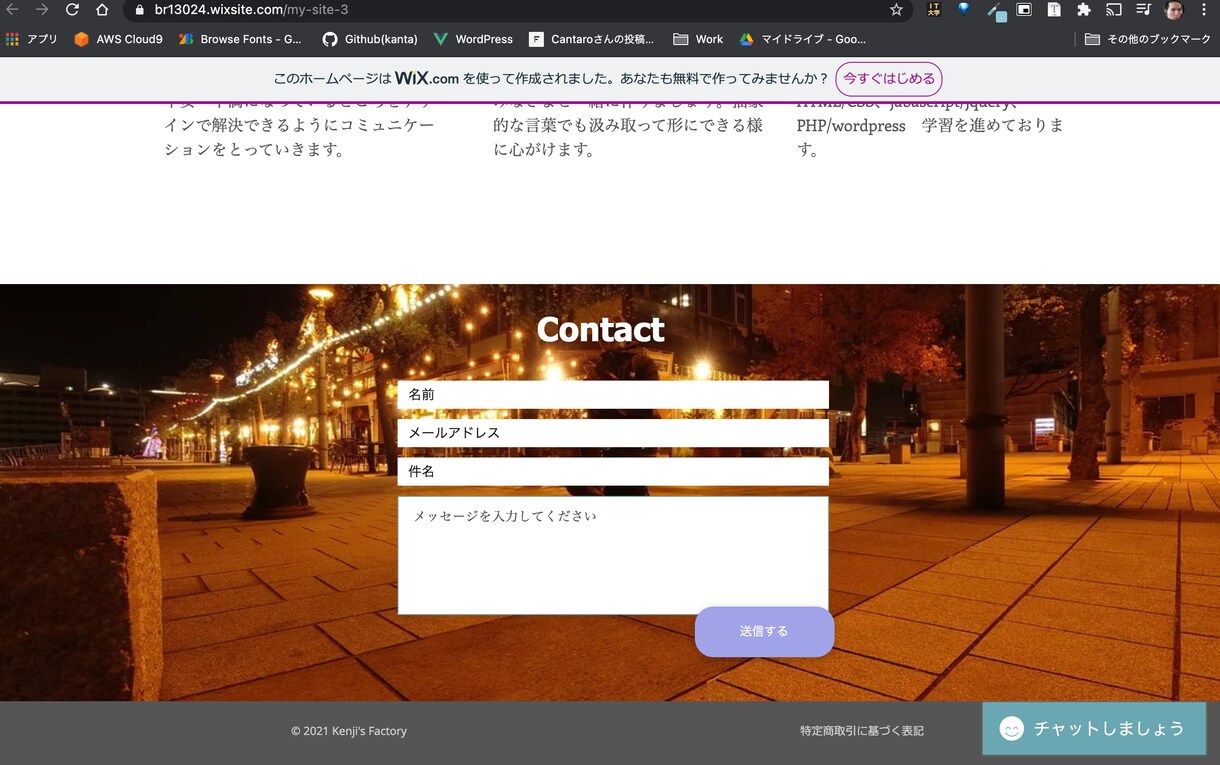Image resolution: width=1220 pixels, height=765 pixels.
Task: Open the マイドライブ Google Drive bookmark
Action: click(802, 39)
